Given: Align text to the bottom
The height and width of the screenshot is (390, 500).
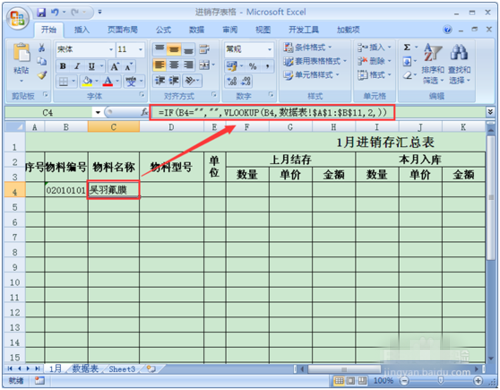Looking at the screenshot, I should (x=188, y=49).
